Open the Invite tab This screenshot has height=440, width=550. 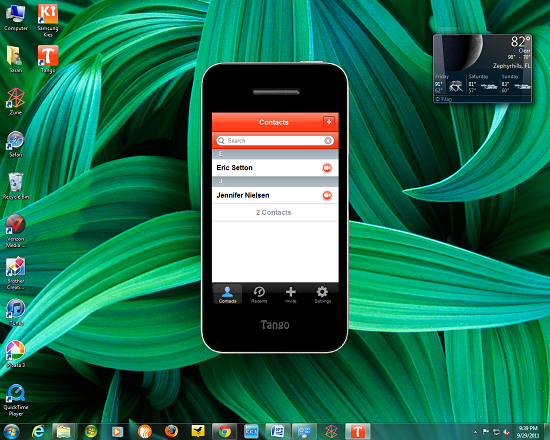(x=291, y=294)
